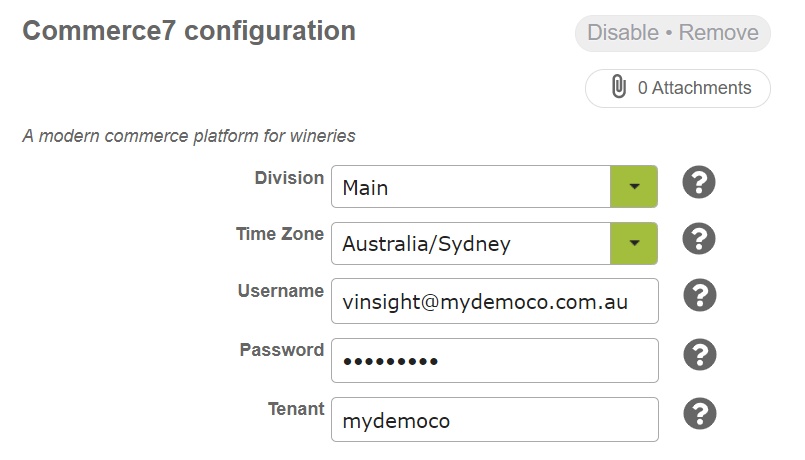This screenshot has height=460, width=805.
Task: Expand the Time Zone dropdown arrow
Action: [634, 243]
